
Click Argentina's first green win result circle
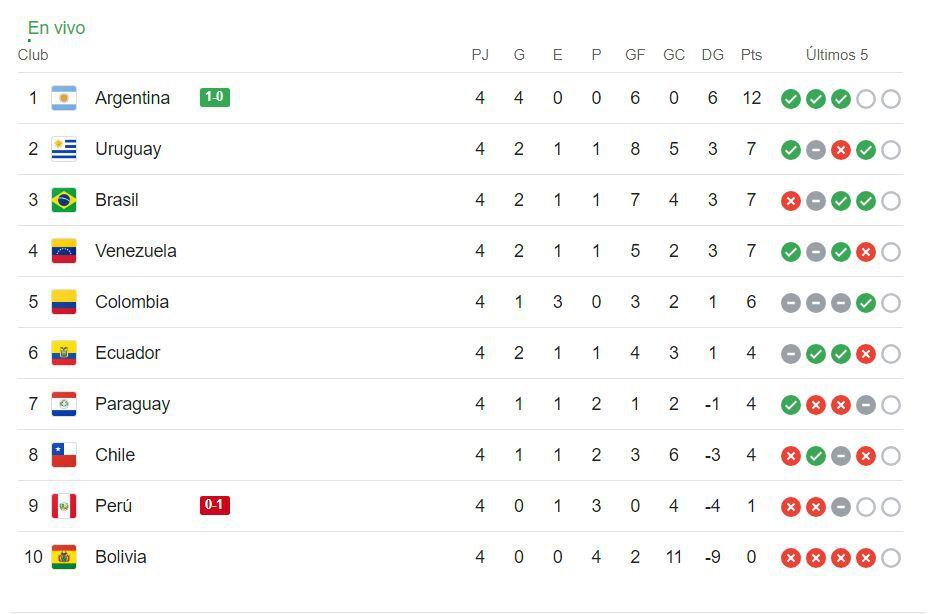pyautogui.click(x=791, y=99)
